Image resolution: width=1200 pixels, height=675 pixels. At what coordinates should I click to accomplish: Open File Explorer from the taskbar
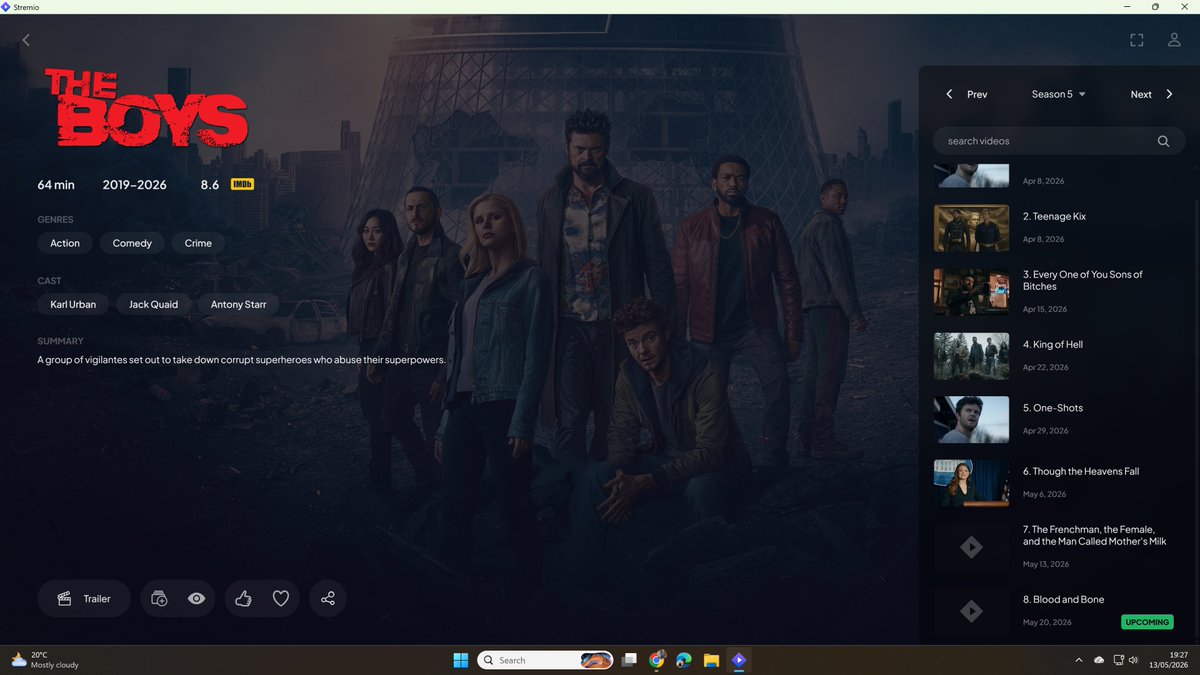711,660
